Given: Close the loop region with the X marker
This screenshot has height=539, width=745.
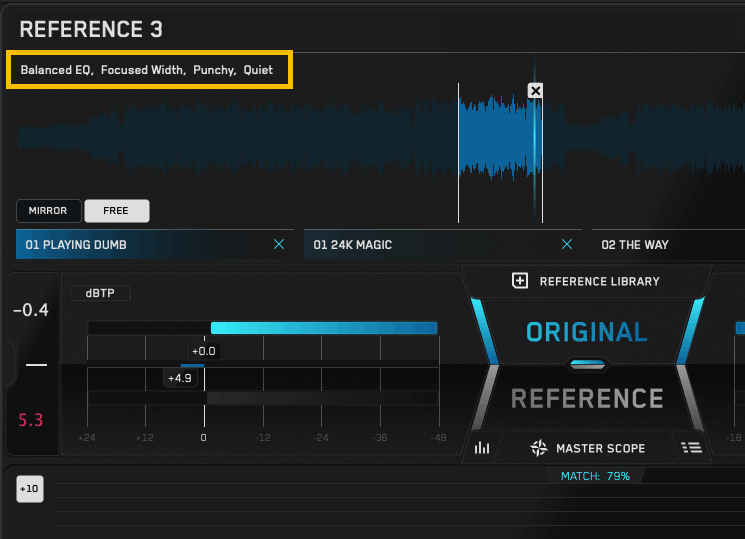Looking at the screenshot, I should coord(535,90).
